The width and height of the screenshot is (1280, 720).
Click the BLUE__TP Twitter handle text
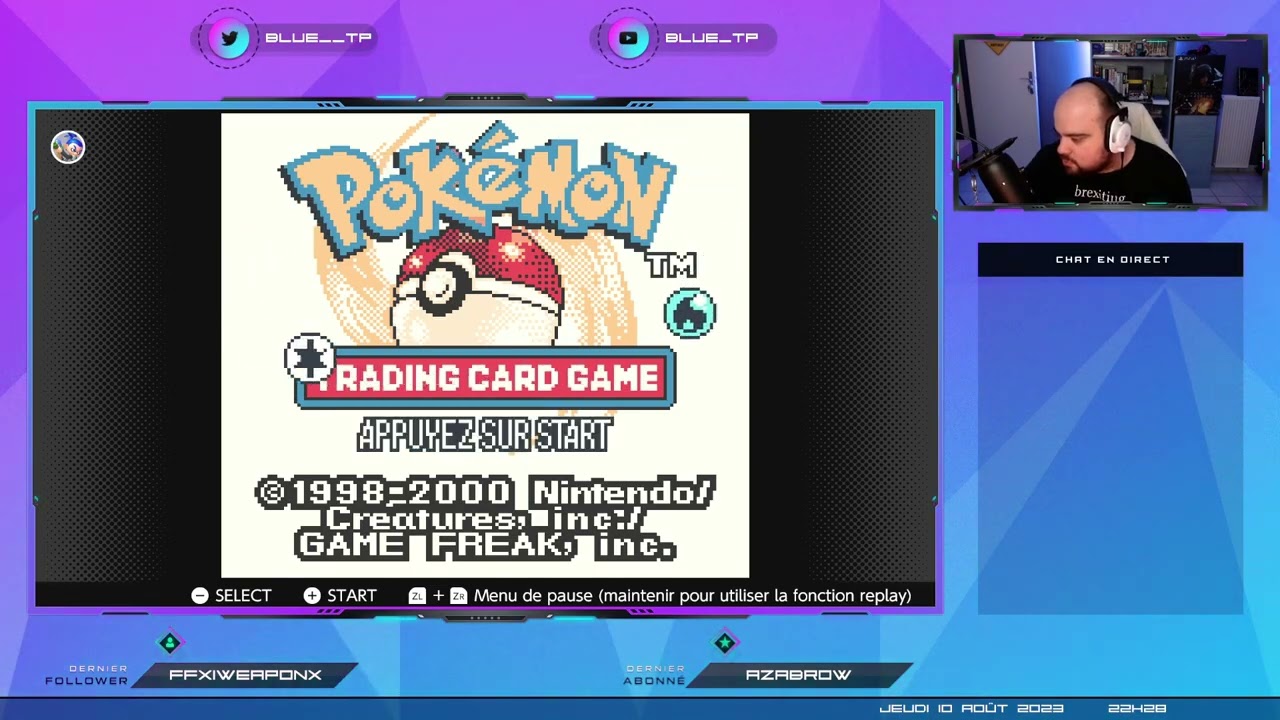[x=318, y=38]
